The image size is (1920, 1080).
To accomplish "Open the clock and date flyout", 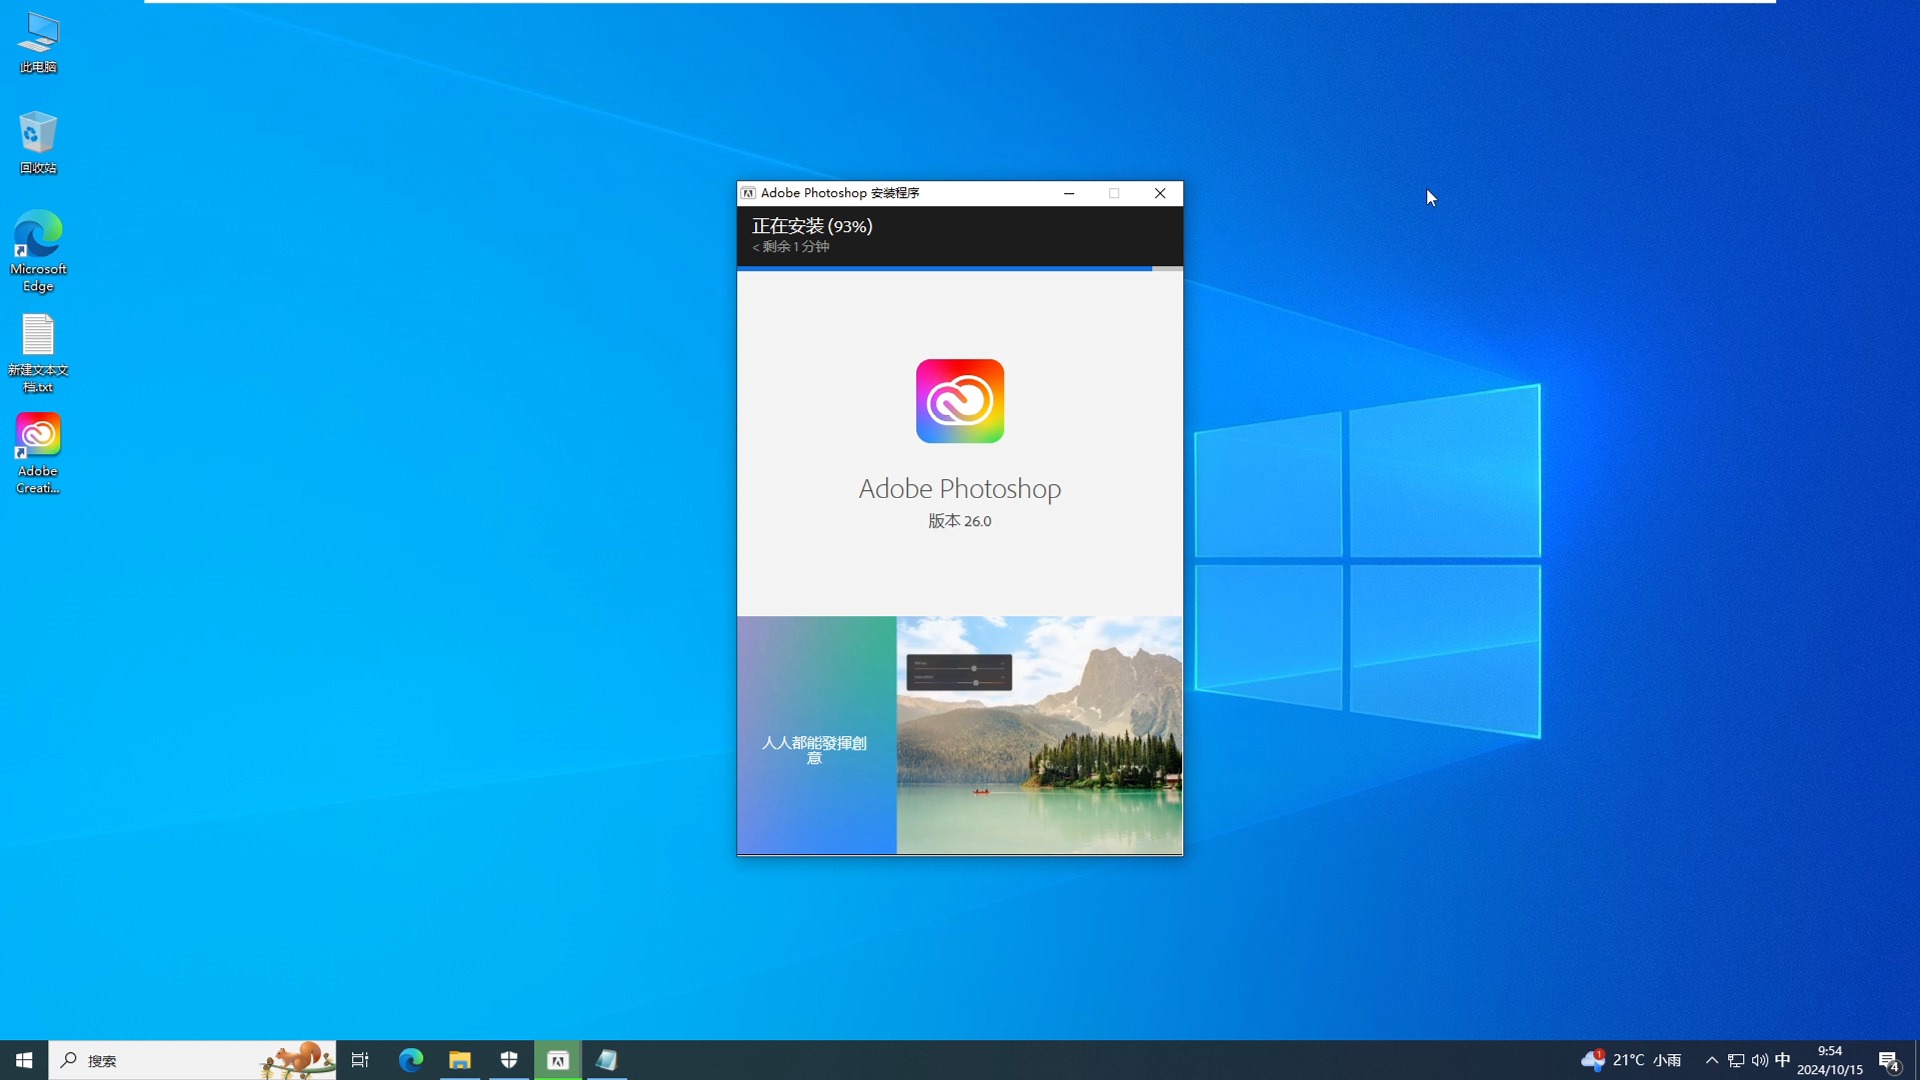I will point(1829,1060).
